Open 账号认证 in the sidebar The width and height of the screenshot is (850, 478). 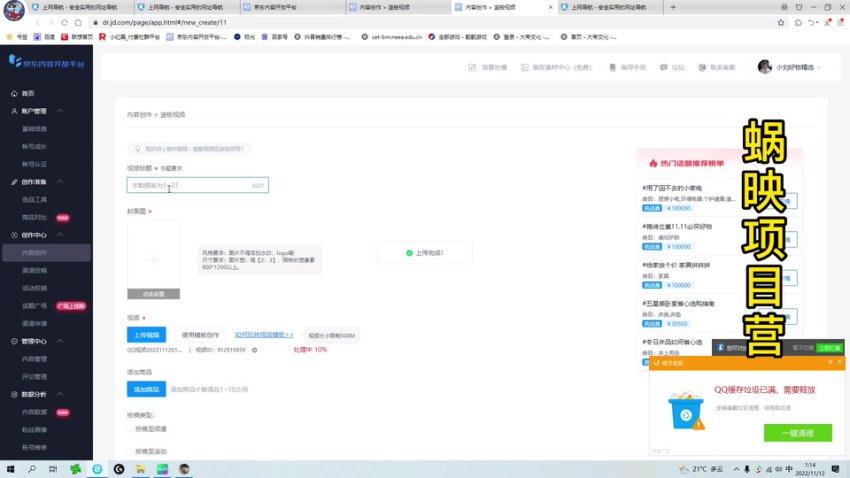[x=34, y=164]
